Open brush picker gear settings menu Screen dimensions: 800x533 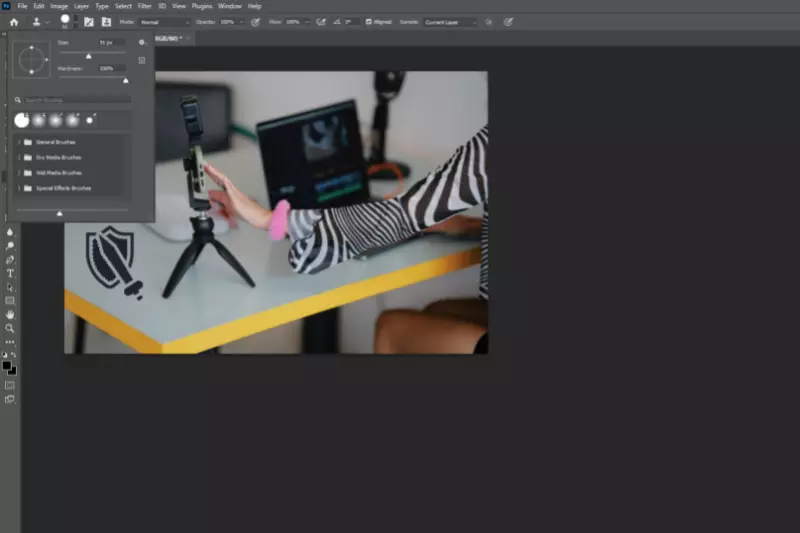pos(142,42)
